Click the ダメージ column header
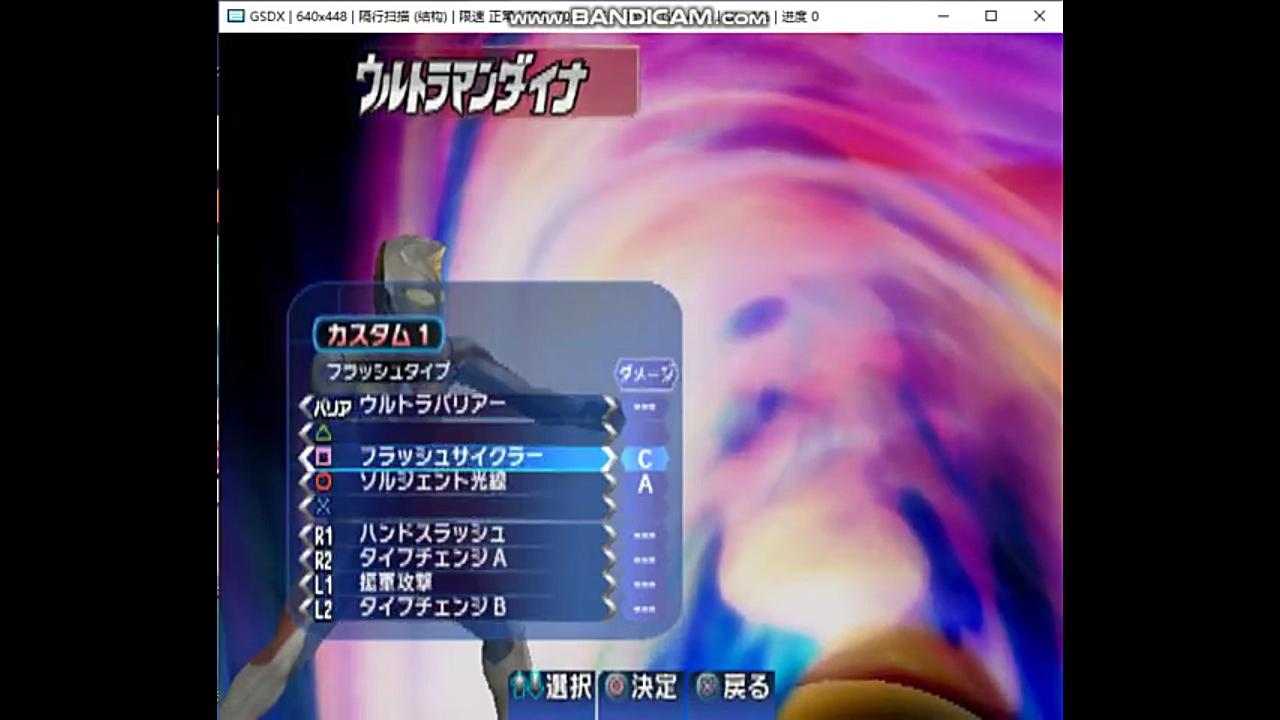The image size is (1280, 720). pos(646,373)
